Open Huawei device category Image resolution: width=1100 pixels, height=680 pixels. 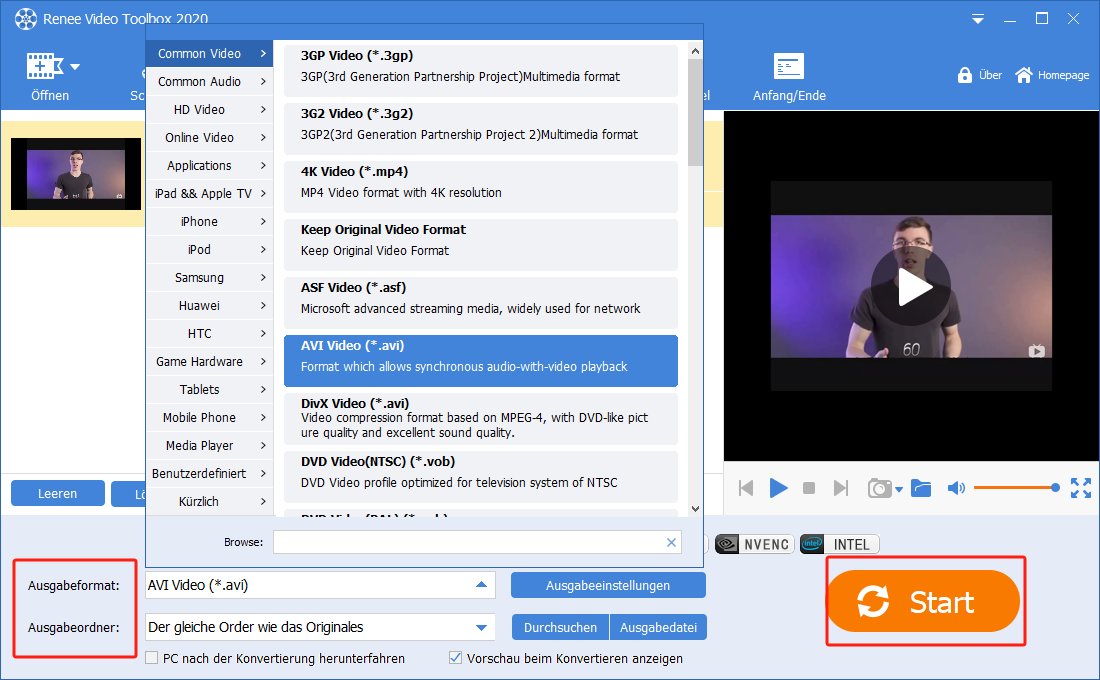click(x=209, y=306)
